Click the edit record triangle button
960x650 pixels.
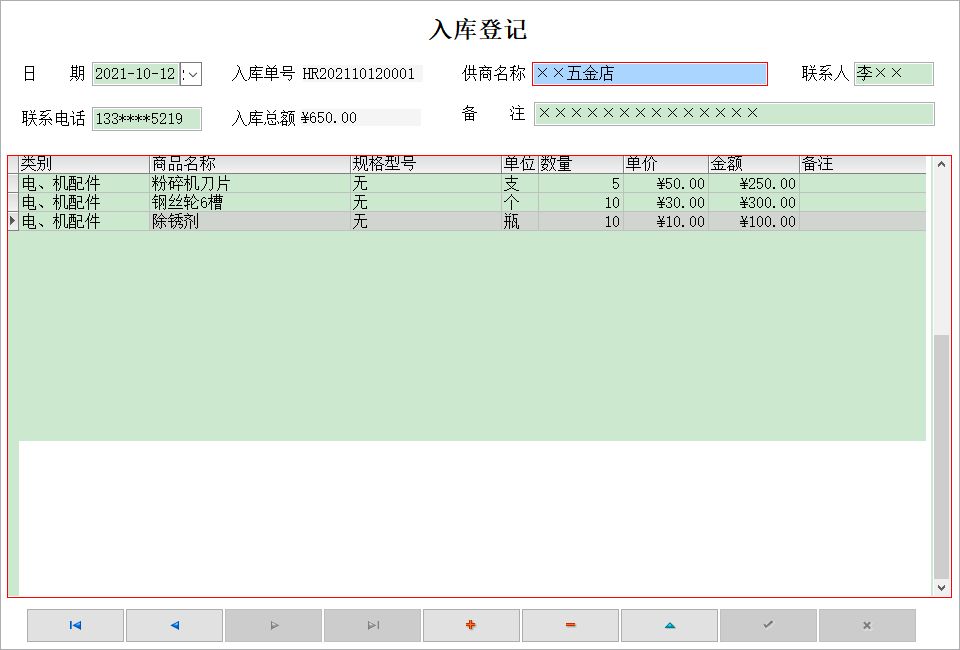coord(670,625)
